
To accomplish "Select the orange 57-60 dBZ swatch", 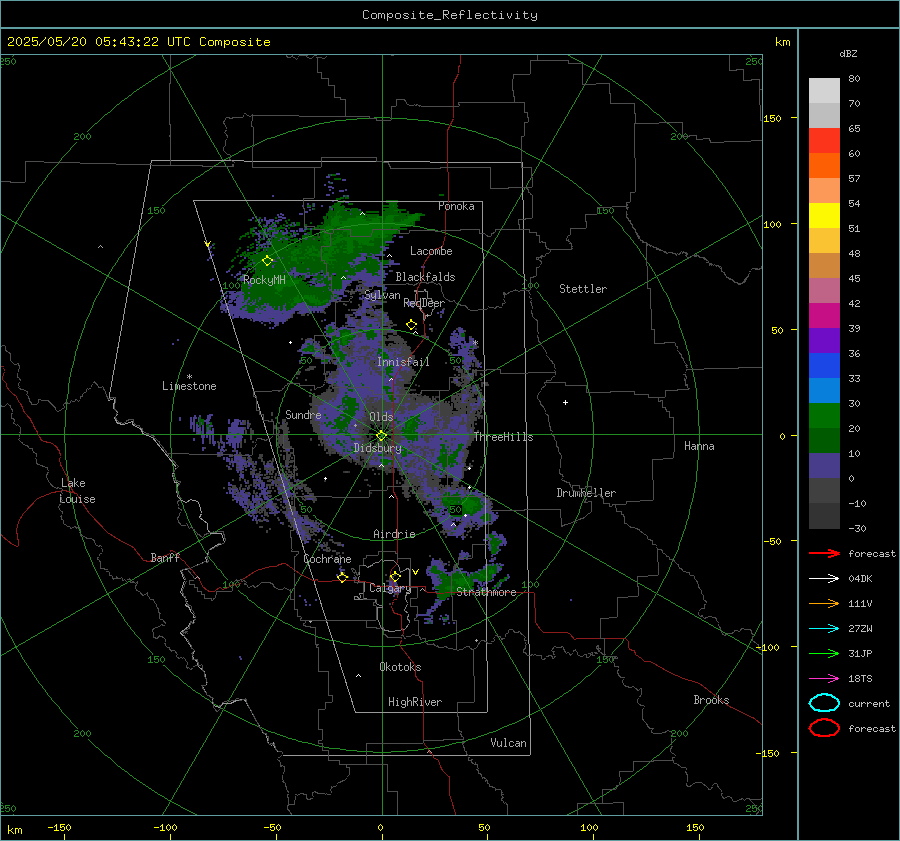I will [824, 166].
